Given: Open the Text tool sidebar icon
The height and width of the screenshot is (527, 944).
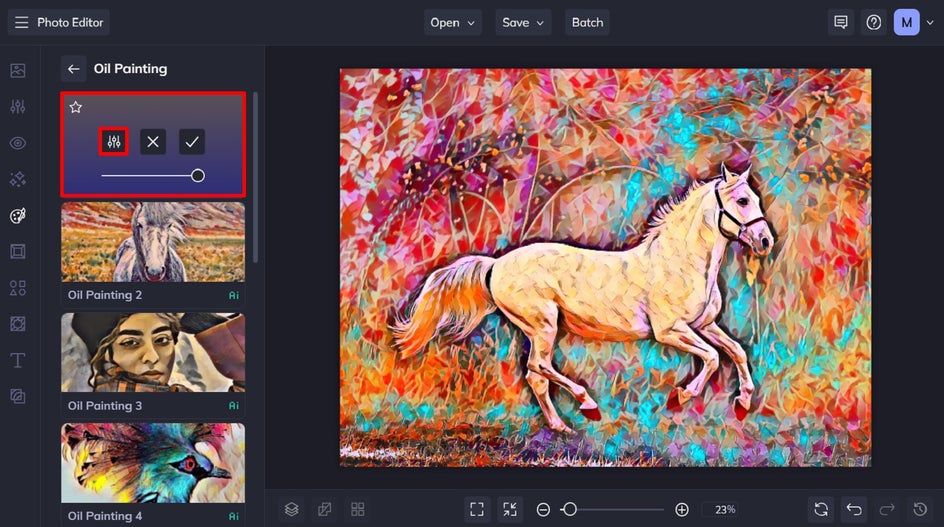Looking at the screenshot, I should point(18,360).
